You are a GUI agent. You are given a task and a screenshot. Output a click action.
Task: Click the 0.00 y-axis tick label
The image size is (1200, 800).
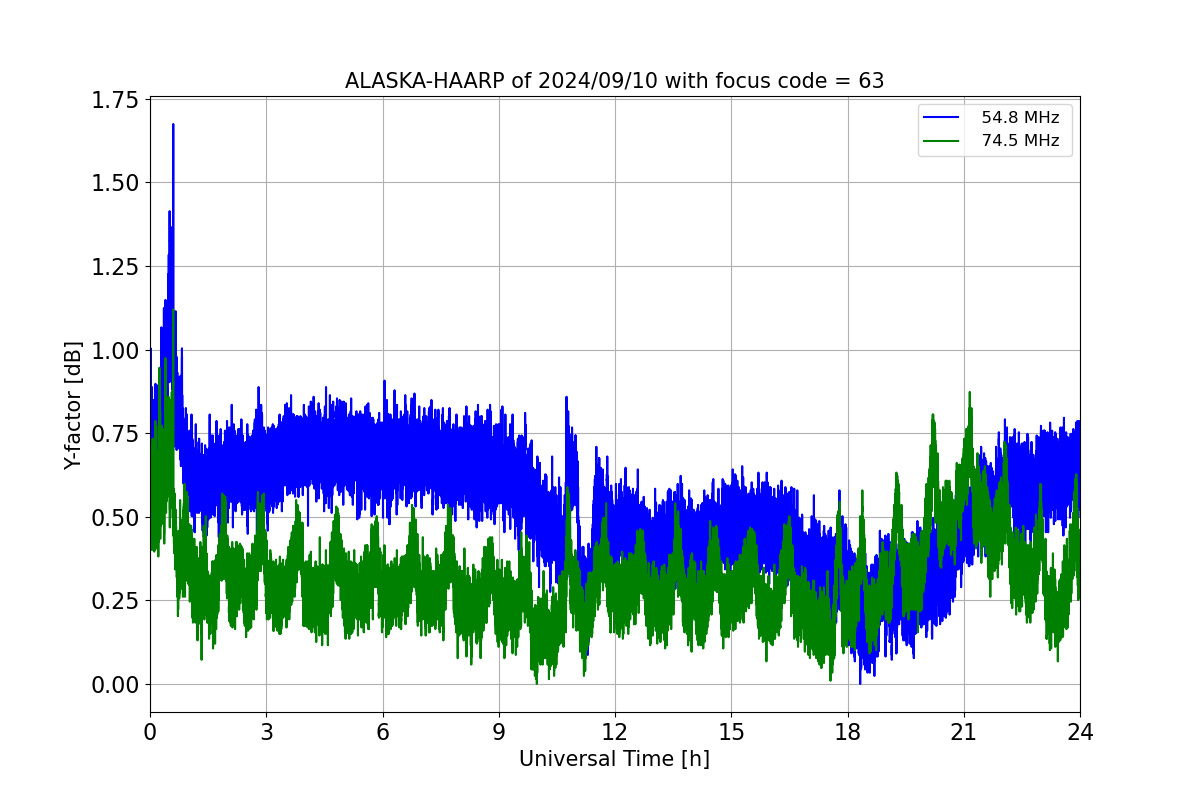tap(116, 685)
